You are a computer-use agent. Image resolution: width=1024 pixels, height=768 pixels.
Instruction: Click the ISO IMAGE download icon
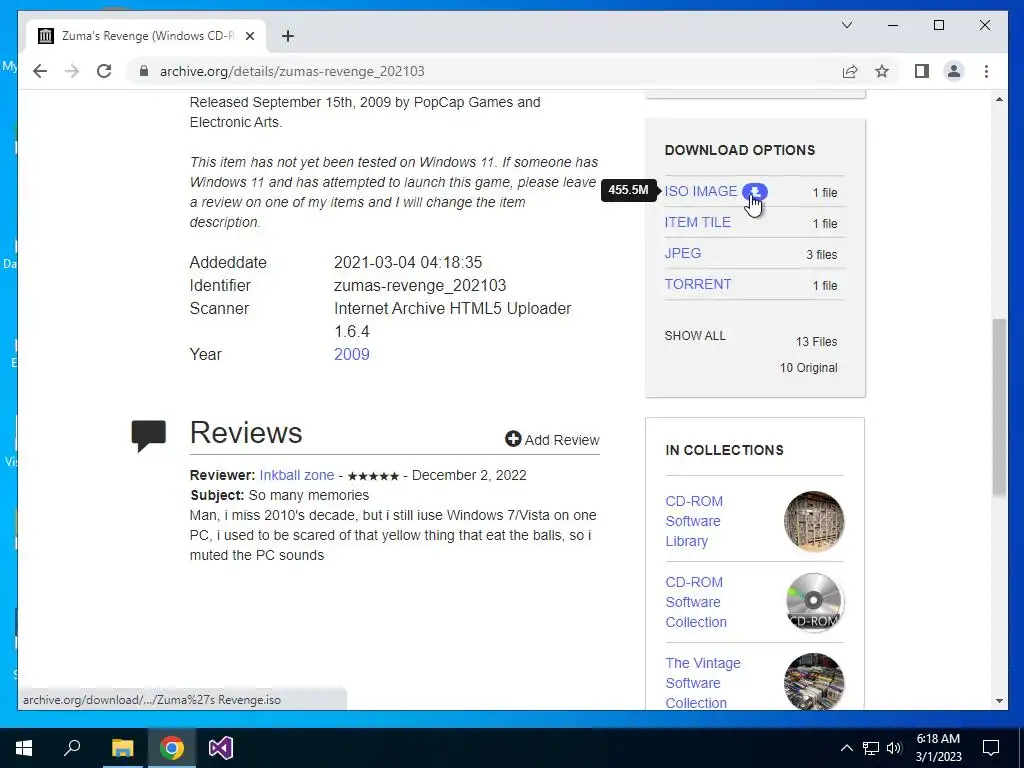[755, 192]
